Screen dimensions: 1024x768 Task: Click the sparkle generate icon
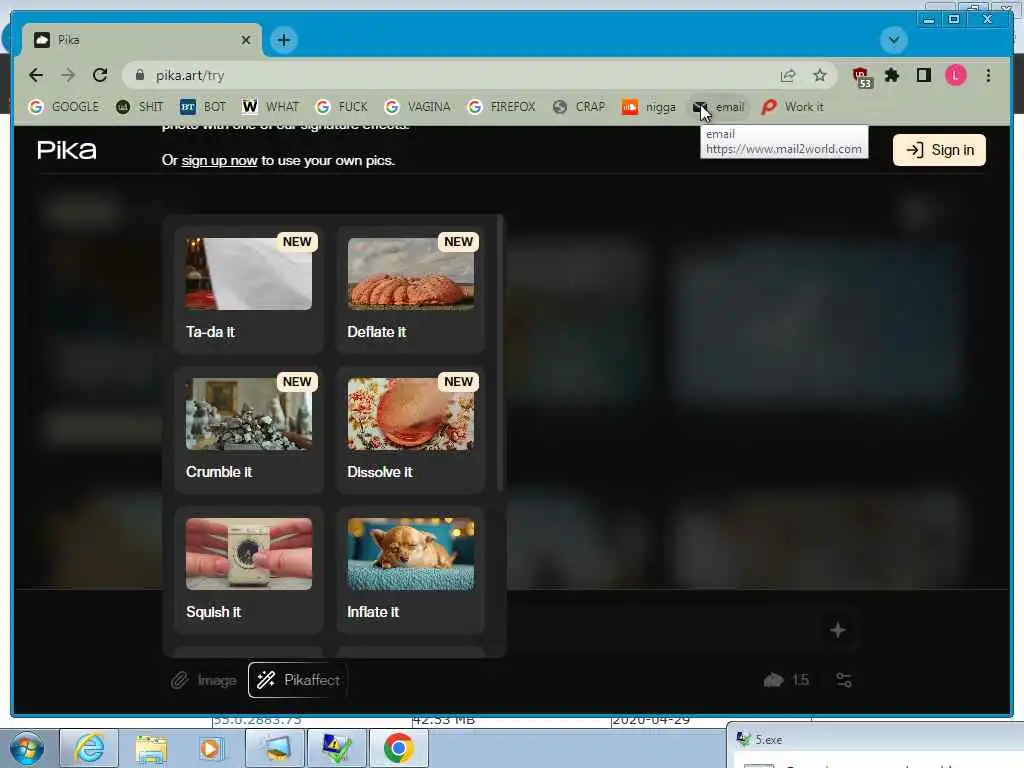[837, 630]
